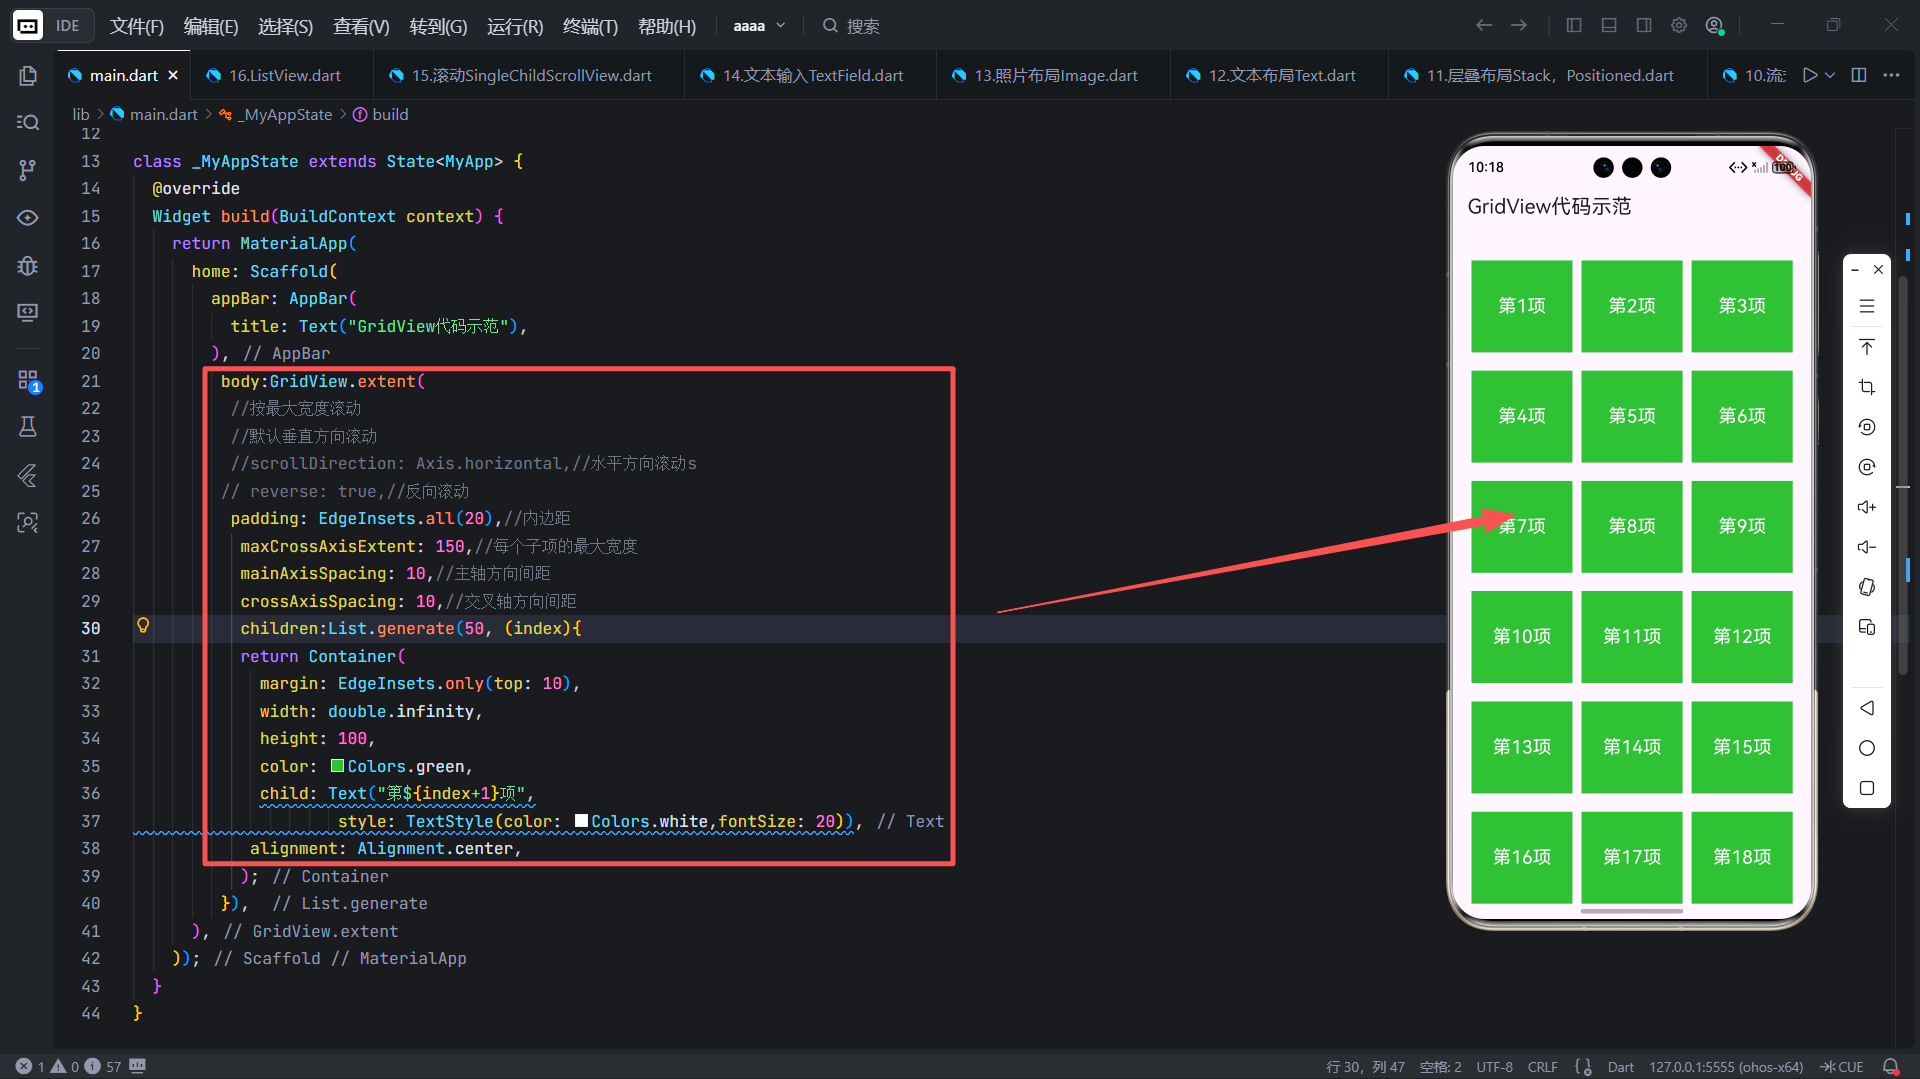1920x1079 pixels.
Task: Open the 终端(T) menu
Action: [590, 26]
